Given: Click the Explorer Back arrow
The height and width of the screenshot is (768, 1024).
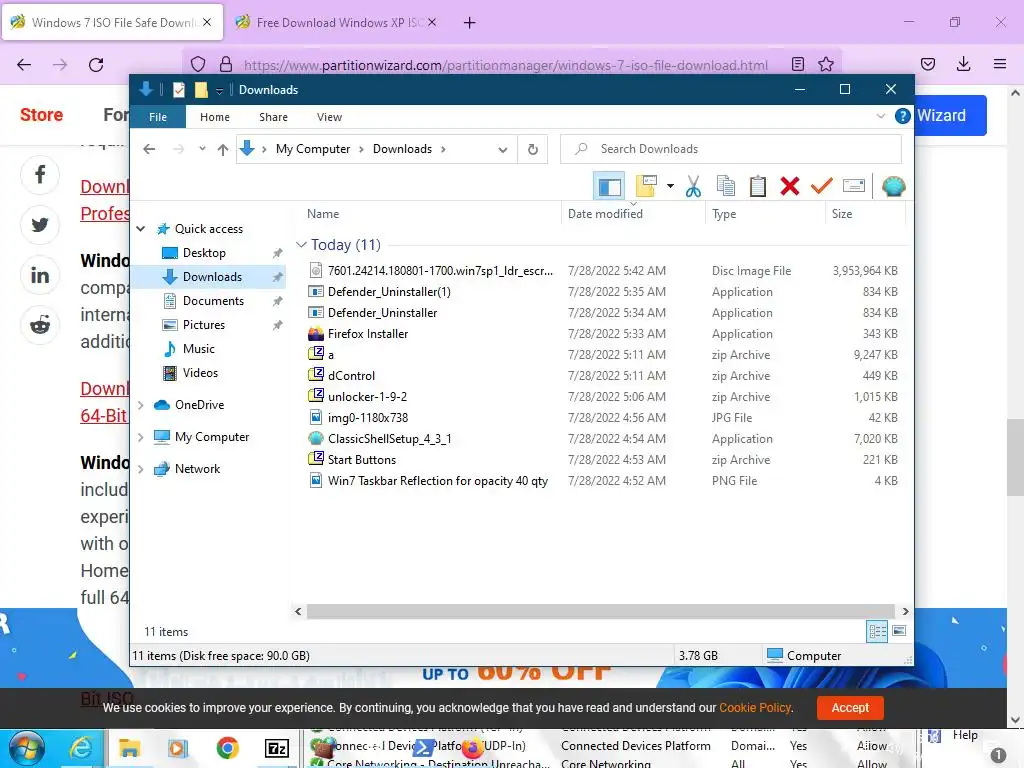Looking at the screenshot, I should (x=149, y=150).
